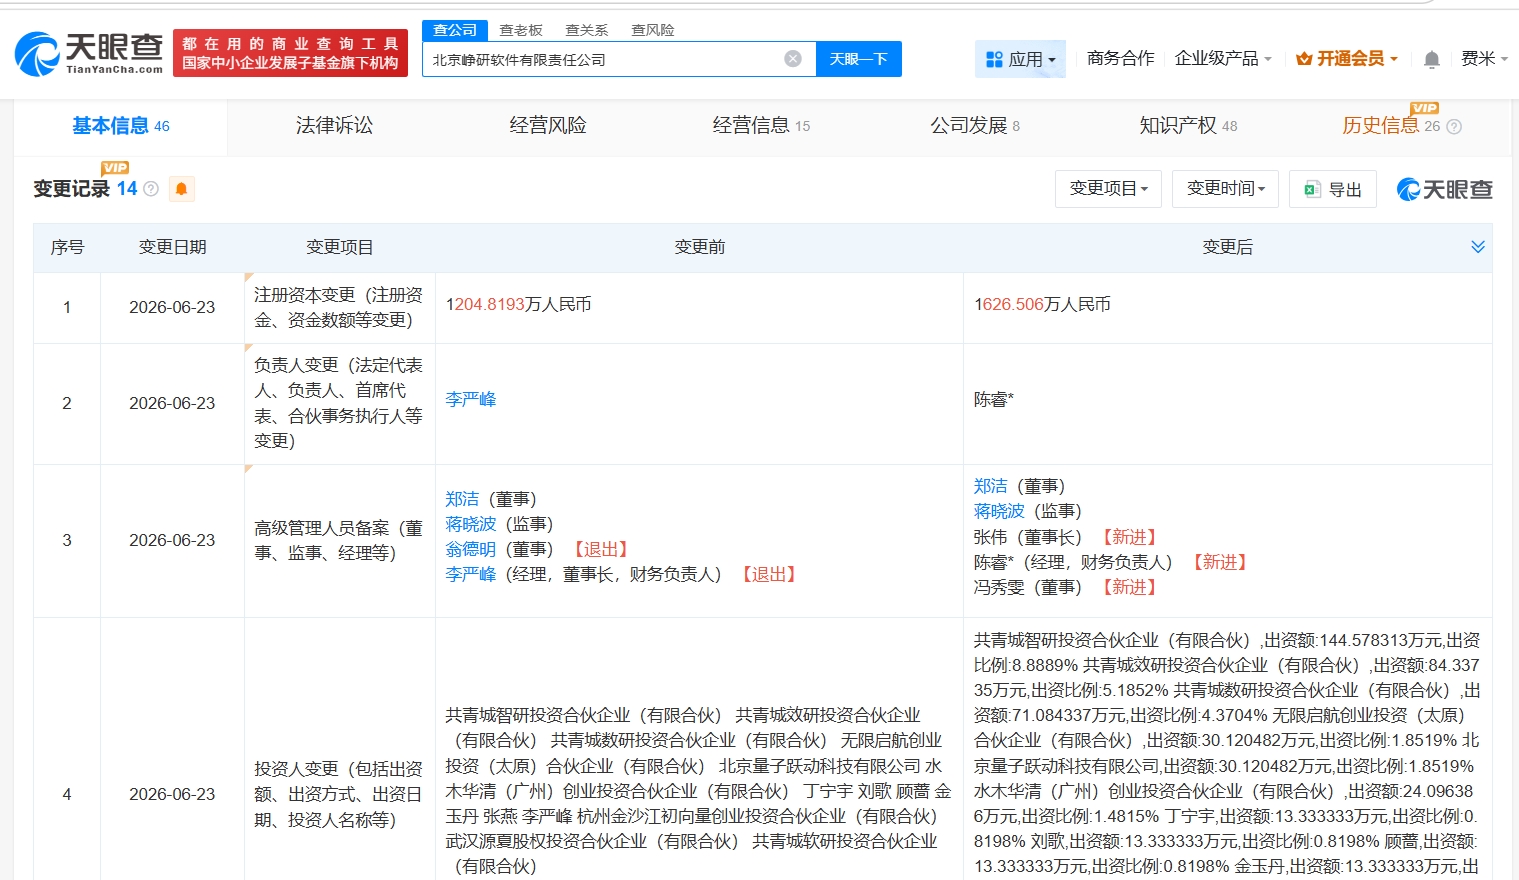Screen dimensions: 1519x880
Task: Open the 企业级产品 dropdown
Action: coord(1222,59)
